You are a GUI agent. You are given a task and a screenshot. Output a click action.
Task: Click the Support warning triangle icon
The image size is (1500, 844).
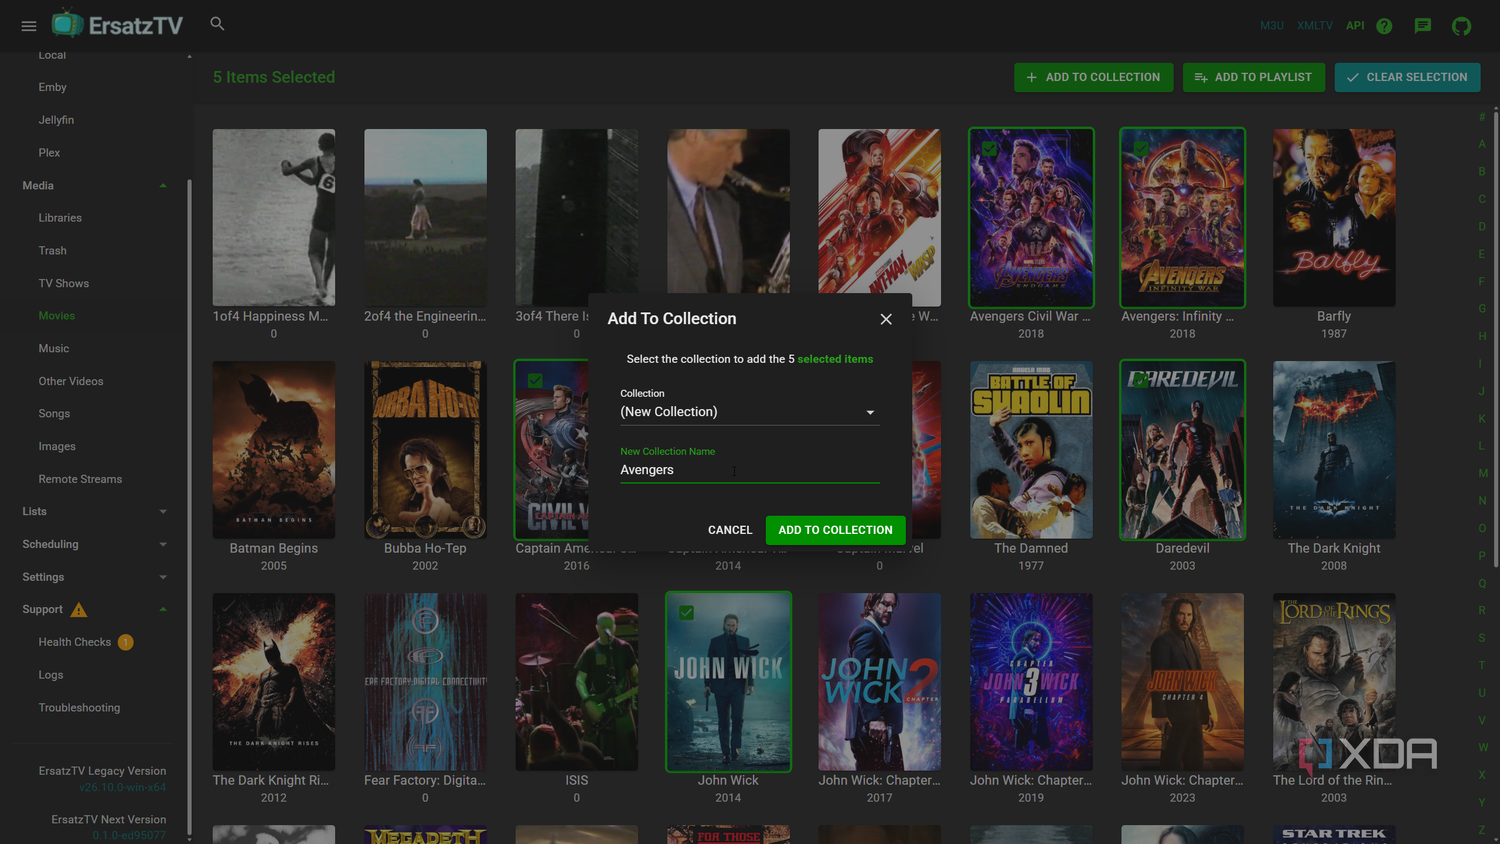[x=79, y=609]
